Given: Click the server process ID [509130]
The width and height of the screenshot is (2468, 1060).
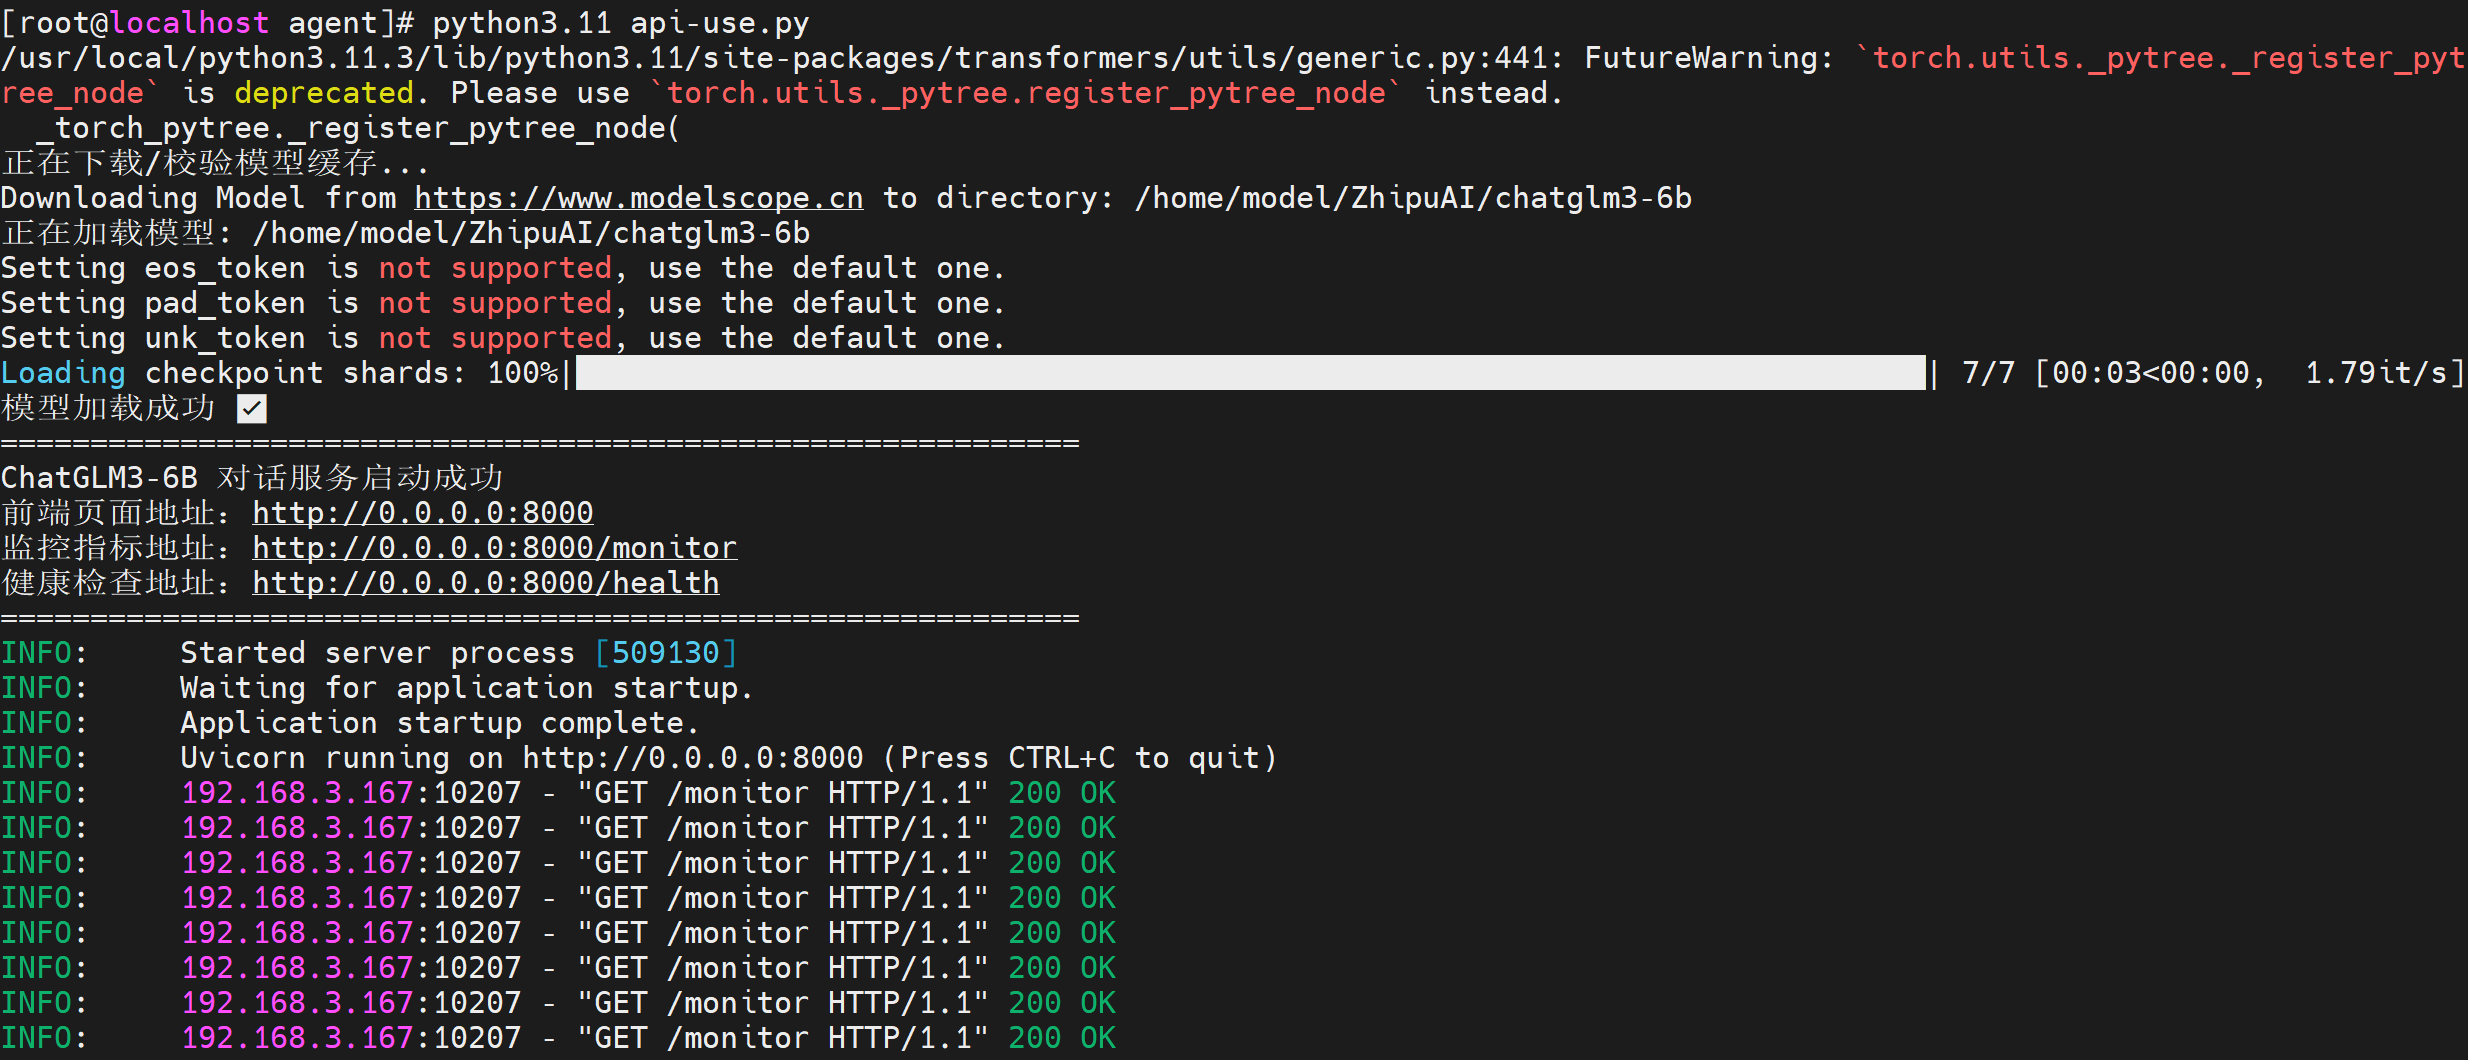Looking at the screenshot, I should click(x=666, y=653).
